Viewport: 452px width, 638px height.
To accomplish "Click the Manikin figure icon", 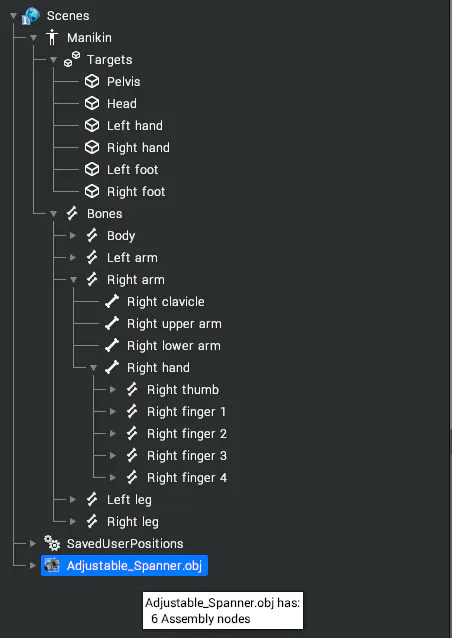I will [52, 37].
